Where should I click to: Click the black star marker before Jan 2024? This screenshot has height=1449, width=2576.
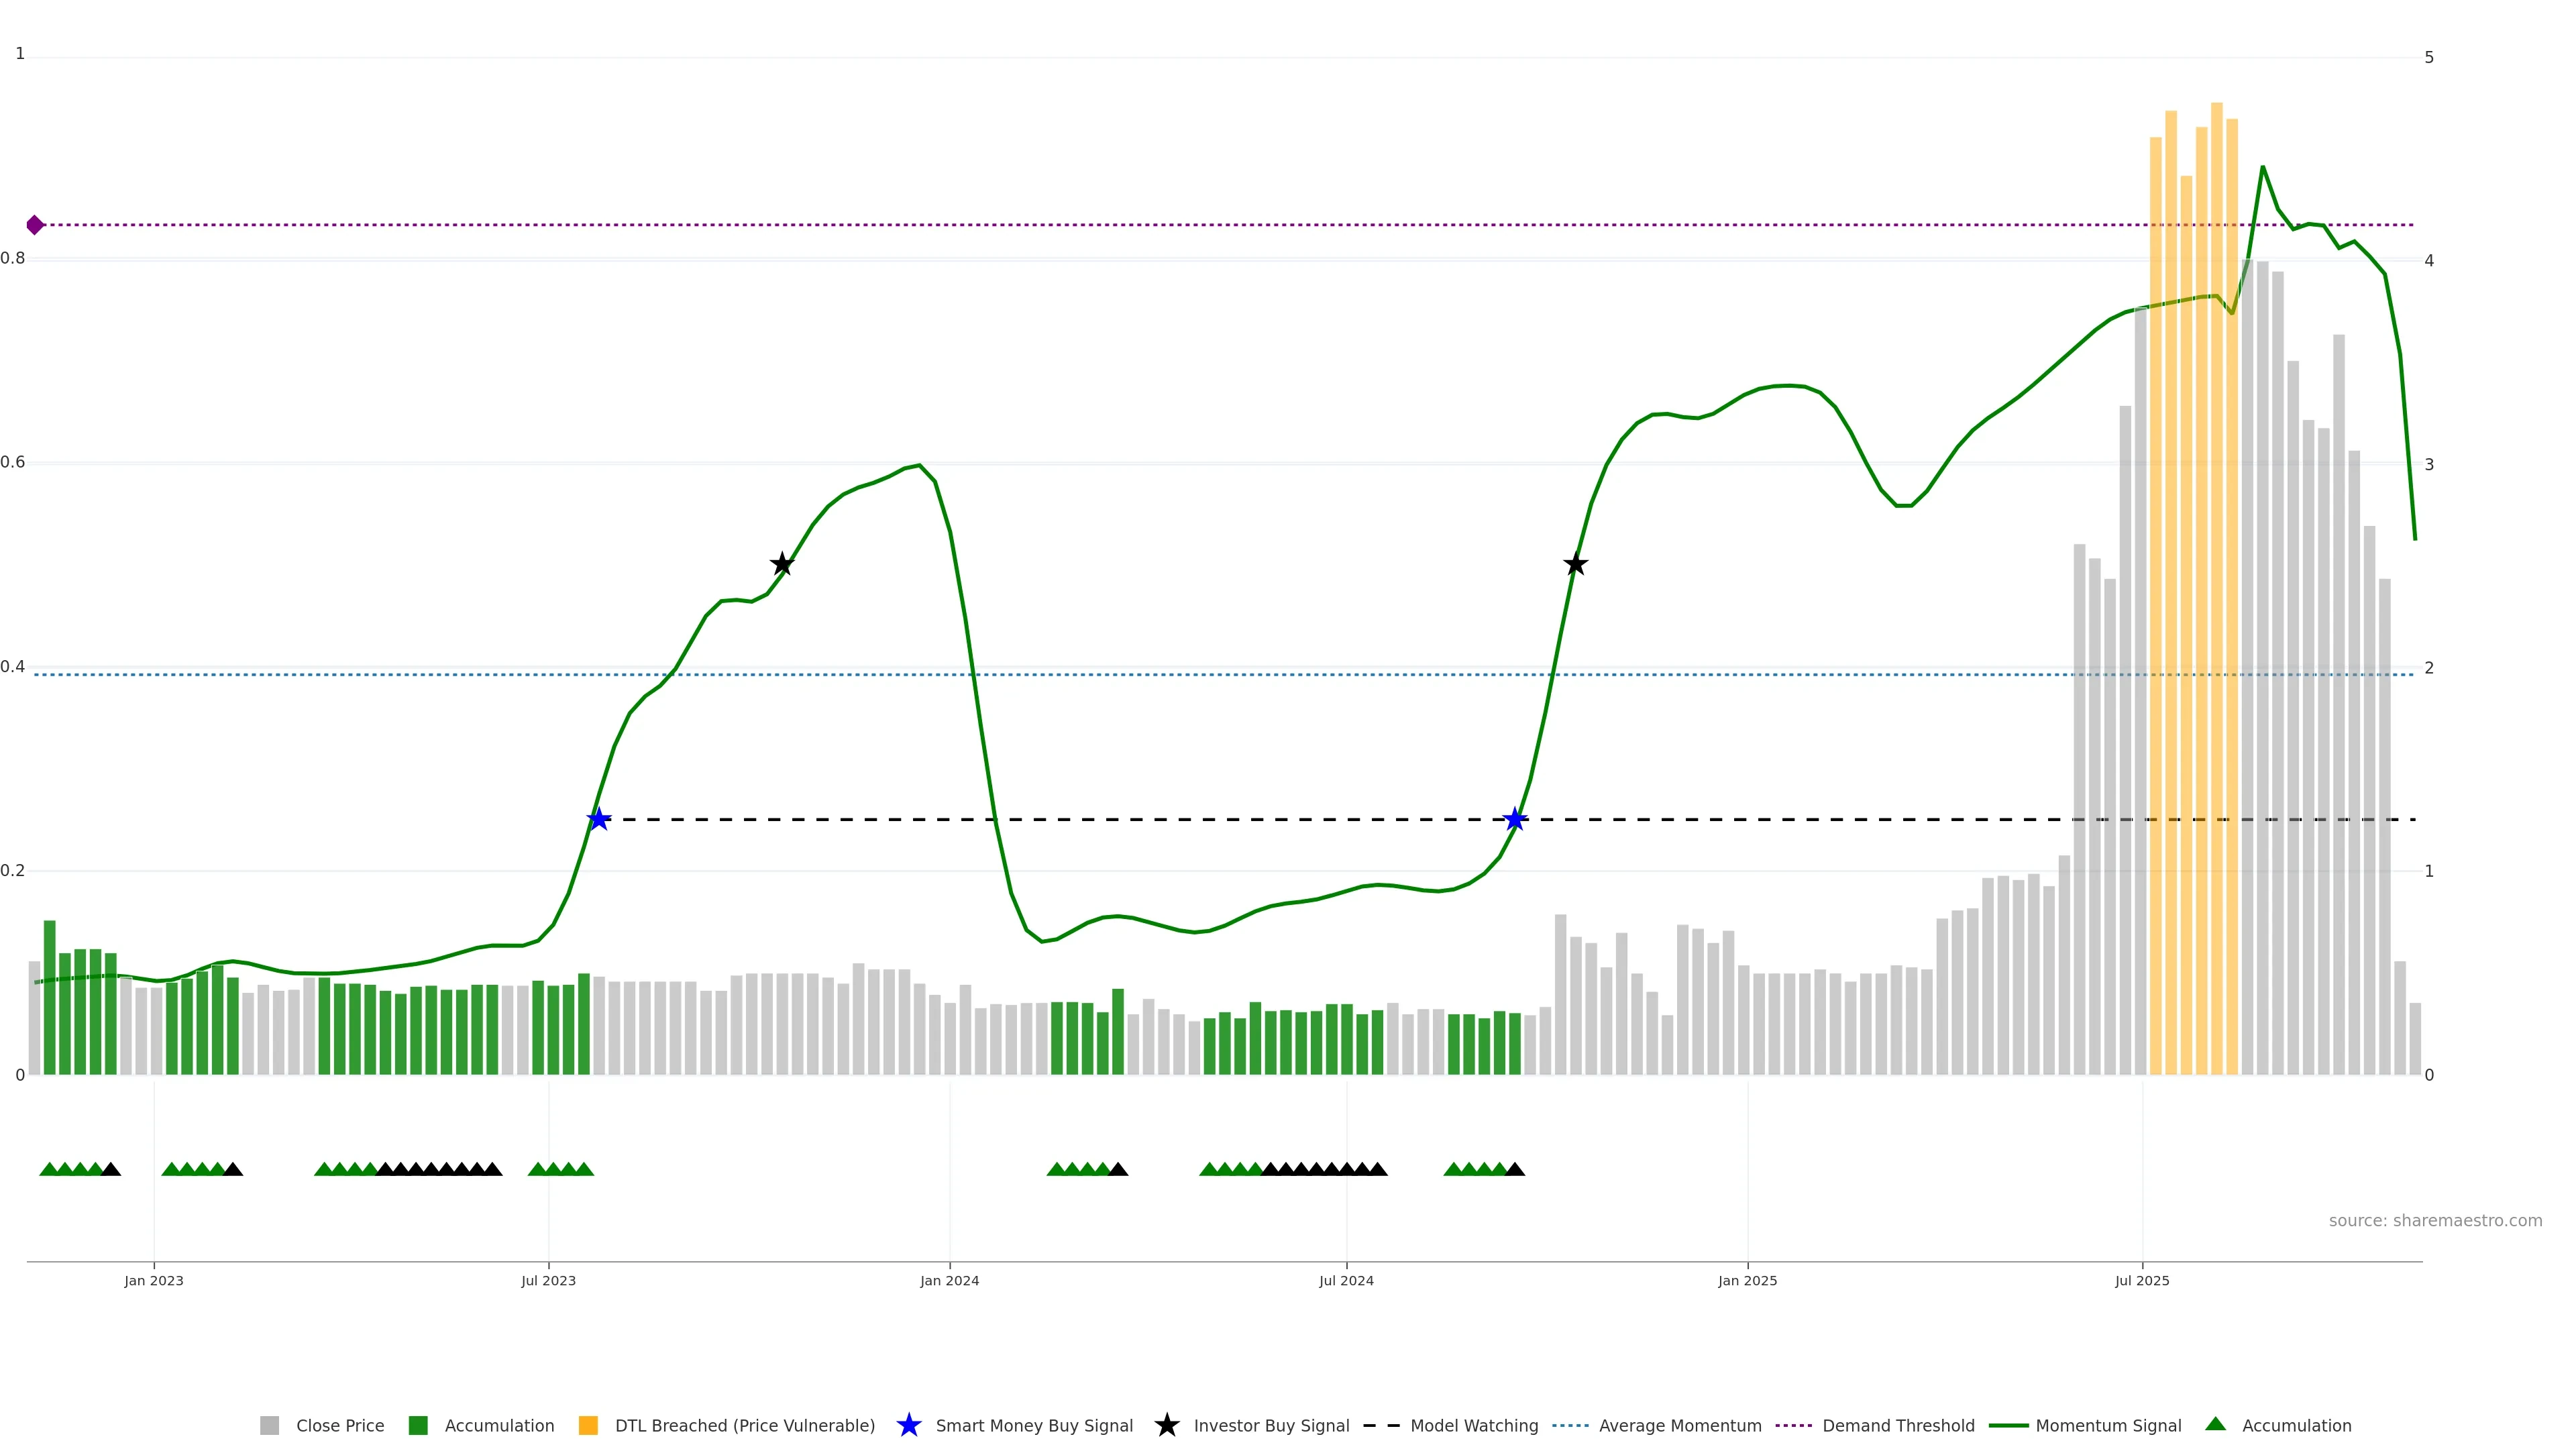[x=782, y=565]
